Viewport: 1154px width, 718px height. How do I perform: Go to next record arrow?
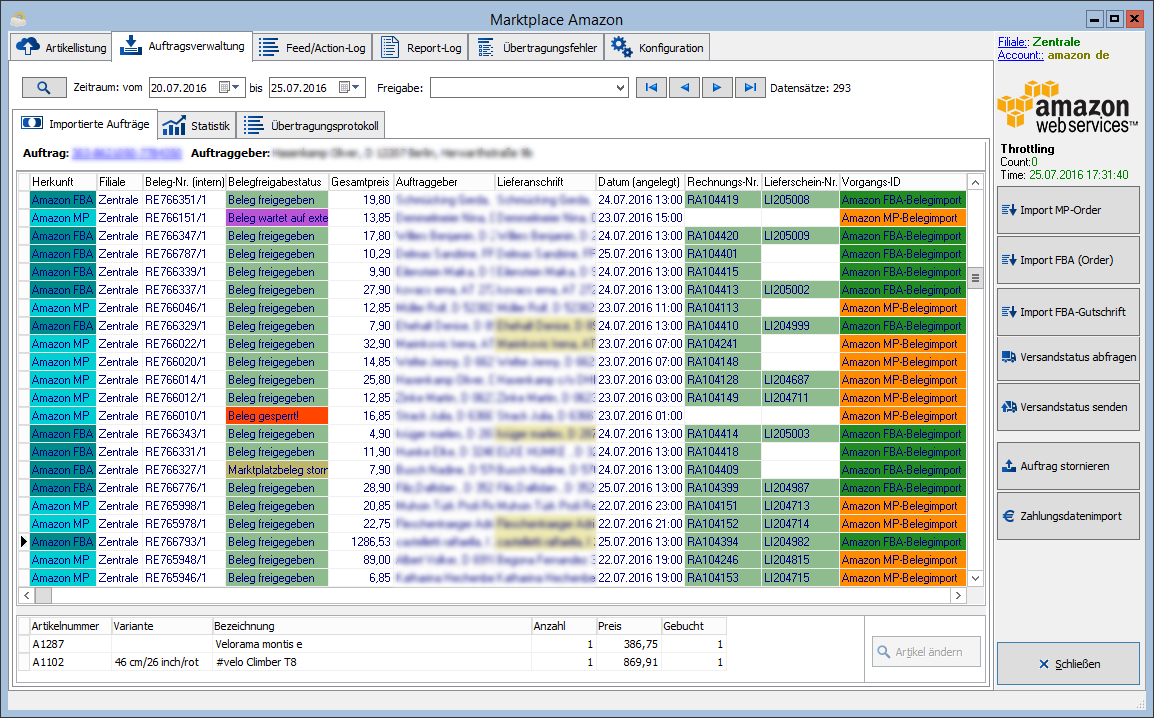[x=717, y=88]
